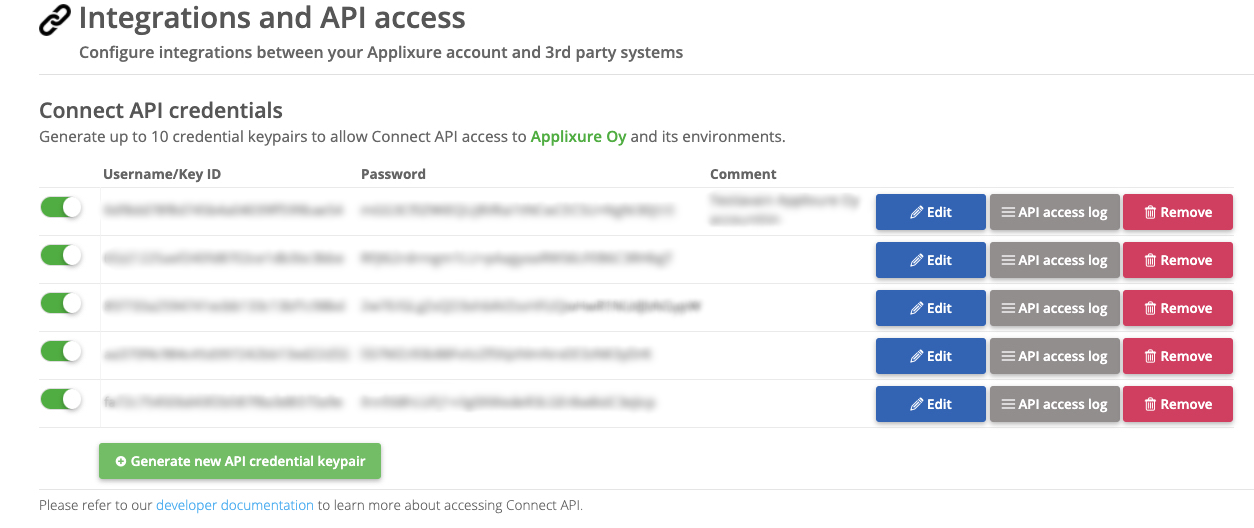Open the Applixure Oy organization link

578,136
